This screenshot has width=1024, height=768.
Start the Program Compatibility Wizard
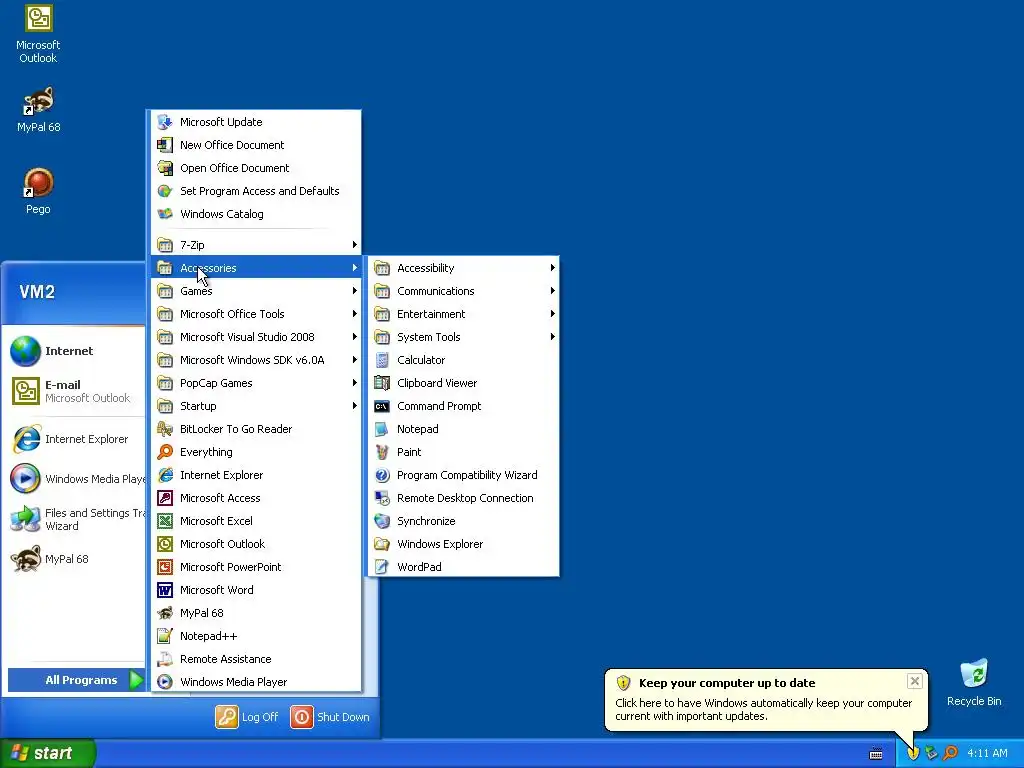coord(463,475)
